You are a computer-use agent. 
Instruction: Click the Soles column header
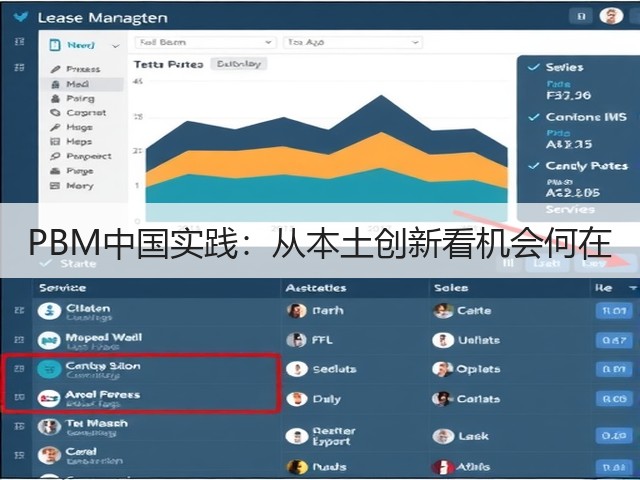(451, 288)
